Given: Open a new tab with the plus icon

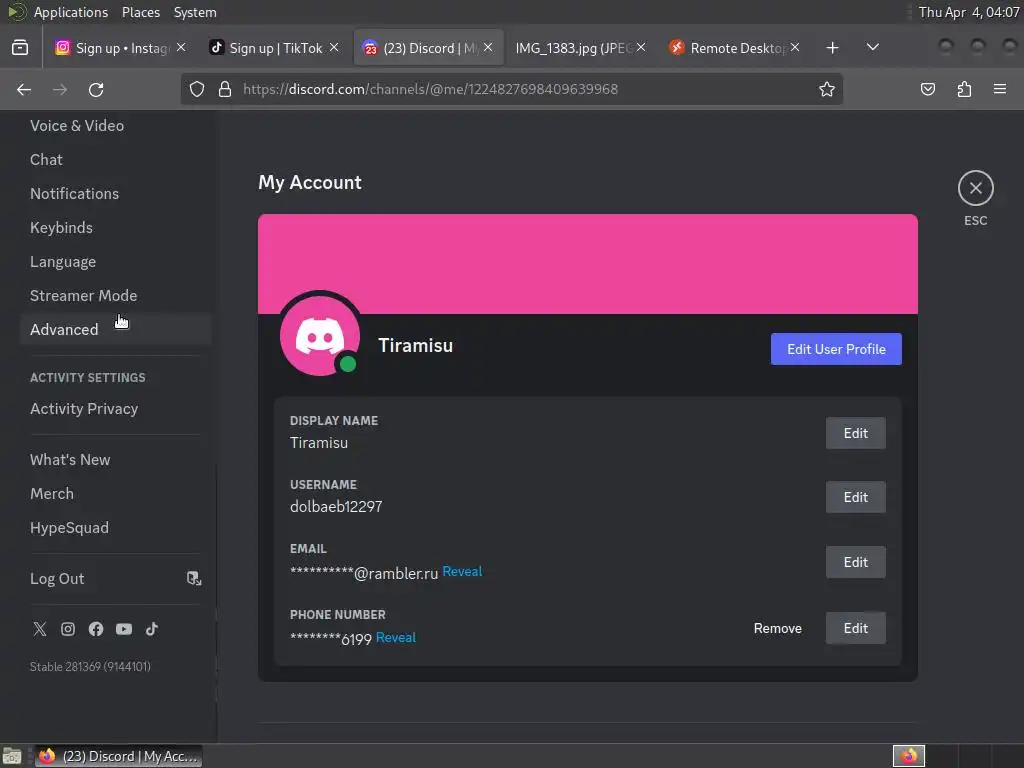Looking at the screenshot, I should pos(832,48).
